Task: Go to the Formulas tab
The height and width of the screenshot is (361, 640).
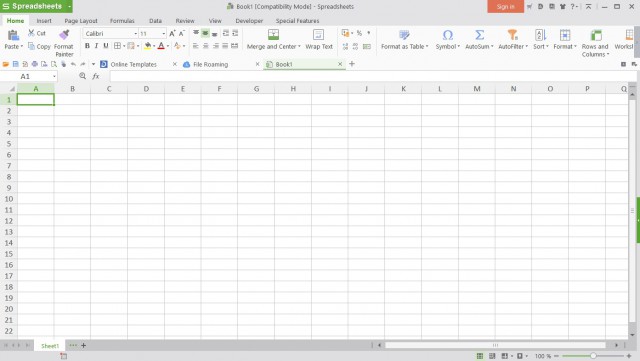Action: (x=122, y=21)
